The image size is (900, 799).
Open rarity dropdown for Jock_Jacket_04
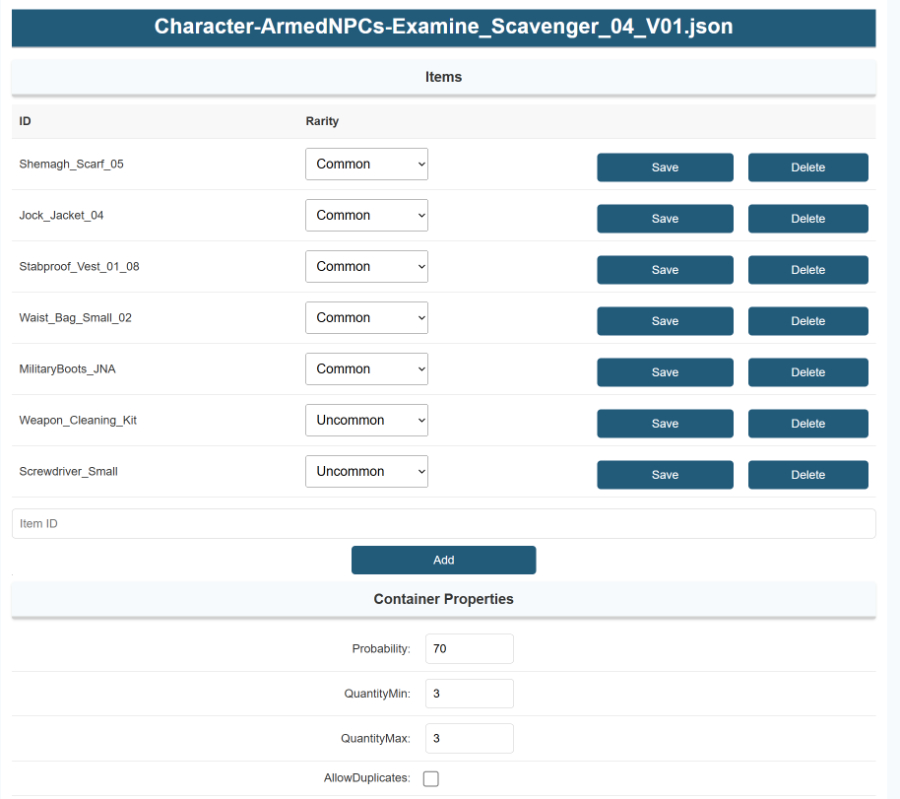pos(366,216)
